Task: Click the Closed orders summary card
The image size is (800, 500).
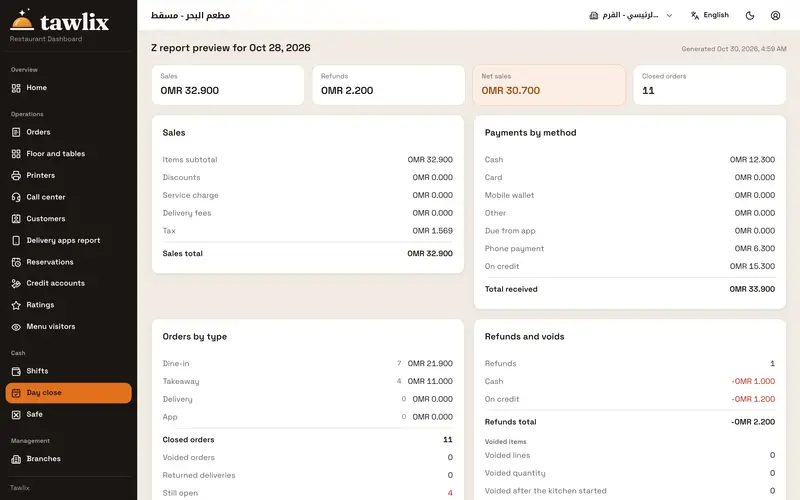Action: [710, 85]
